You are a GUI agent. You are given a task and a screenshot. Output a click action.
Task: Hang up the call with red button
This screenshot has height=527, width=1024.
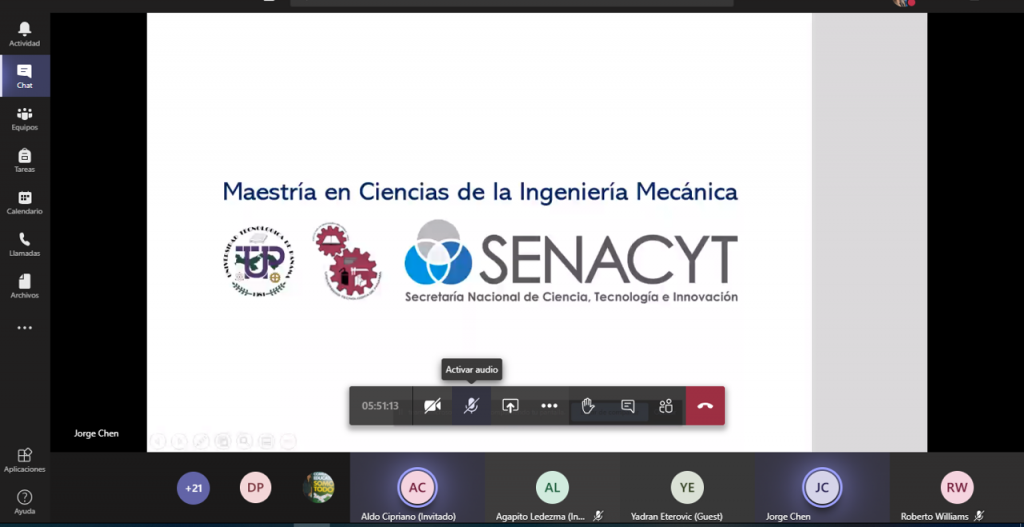coord(705,406)
